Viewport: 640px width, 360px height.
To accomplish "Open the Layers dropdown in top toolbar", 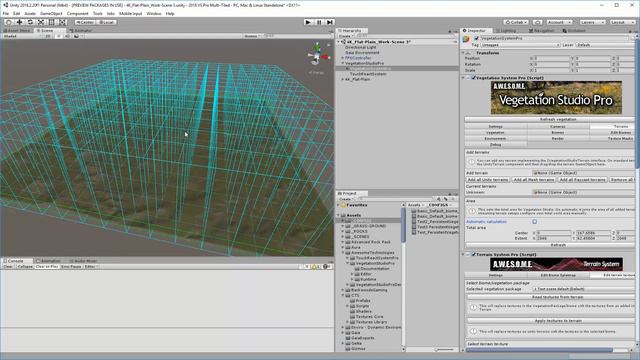I will coord(592,22).
